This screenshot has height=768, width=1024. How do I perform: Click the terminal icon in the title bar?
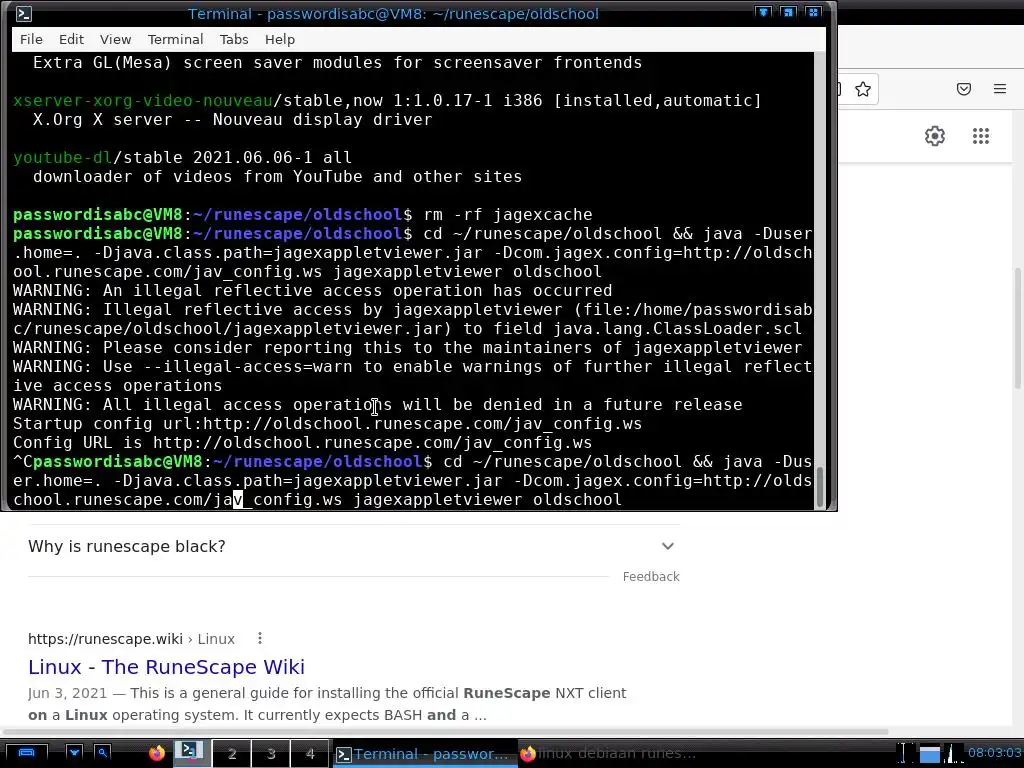click(24, 14)
